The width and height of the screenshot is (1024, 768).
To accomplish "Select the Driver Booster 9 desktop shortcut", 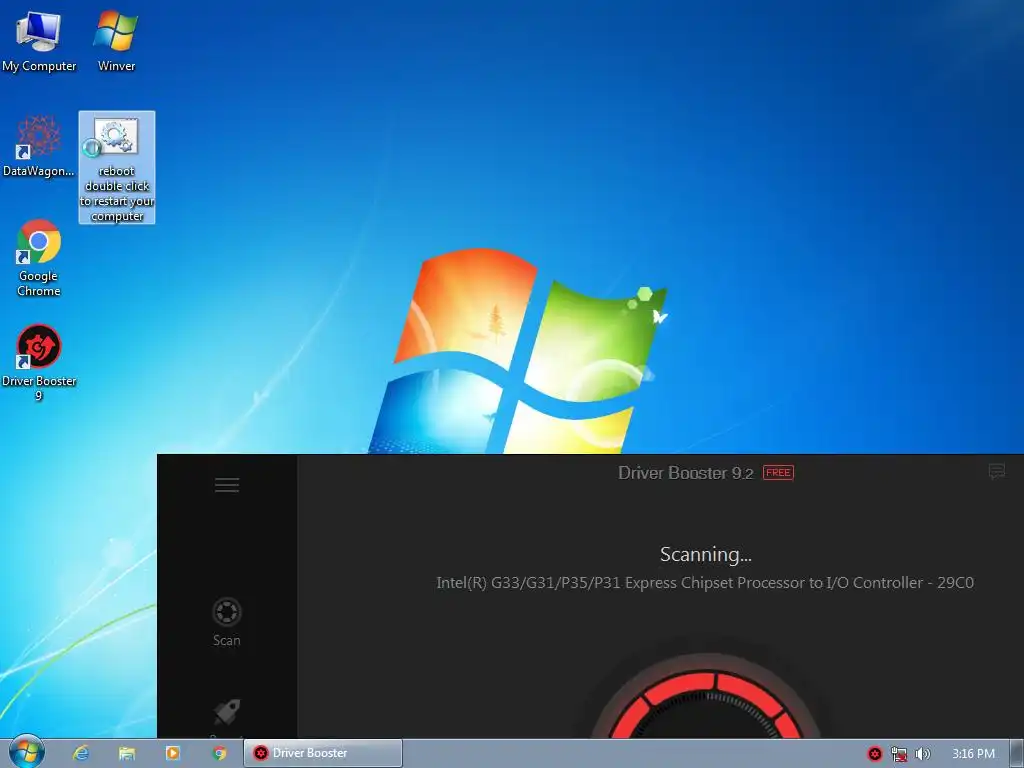I will tap(39, 362).
